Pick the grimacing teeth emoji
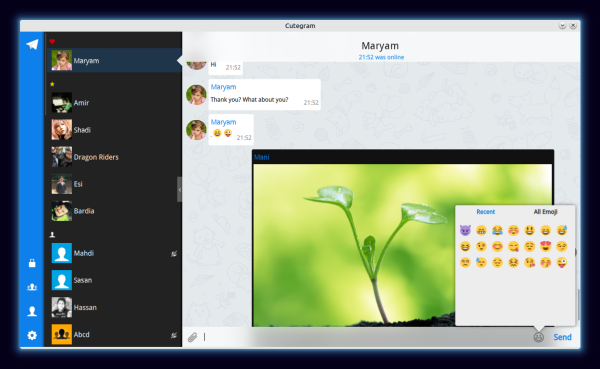Image resolution: width=600 pixels, height=369 pixels. point(481,230)
